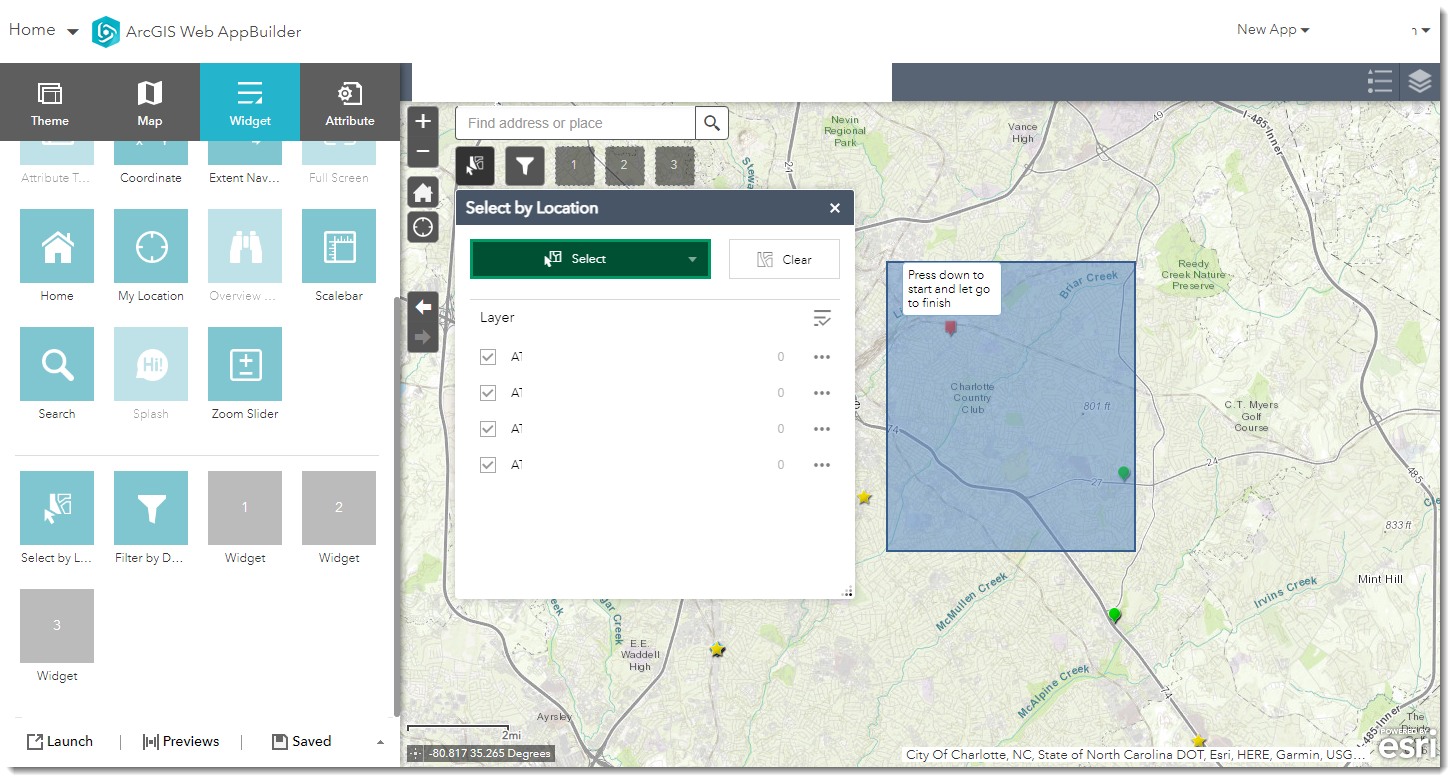Click in the Find address or place field

[x=575, y=122]
